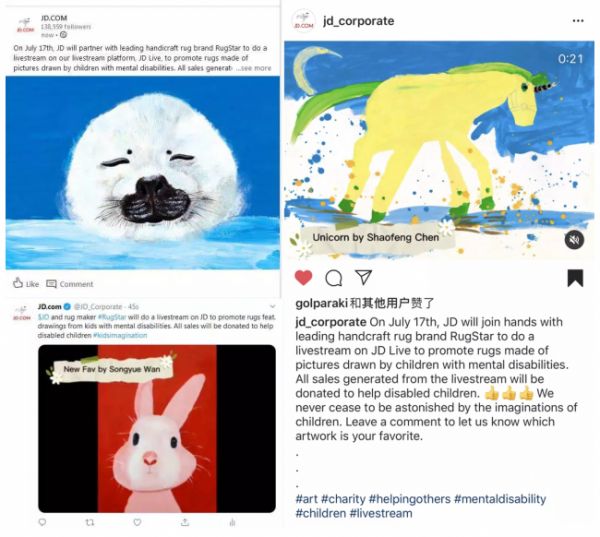Reply to the JD.com tweet
600x537 pixels.
click(x=42, y=522)
